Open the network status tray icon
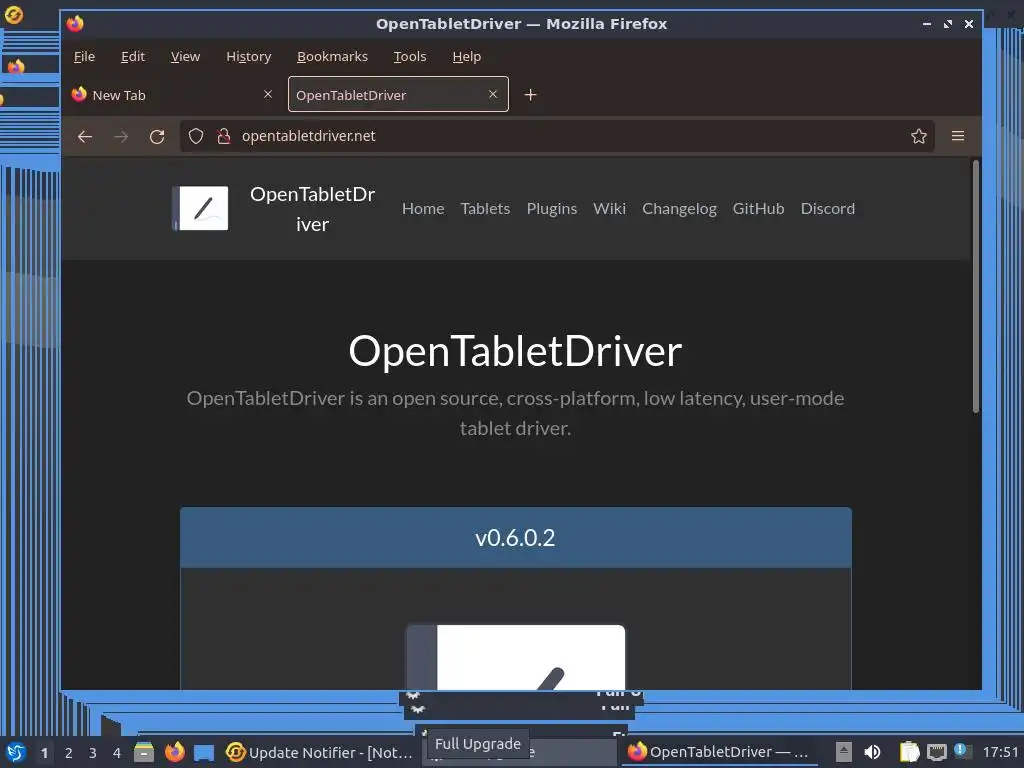Viewport: 1024px width, 768px height. pos(936,752)
